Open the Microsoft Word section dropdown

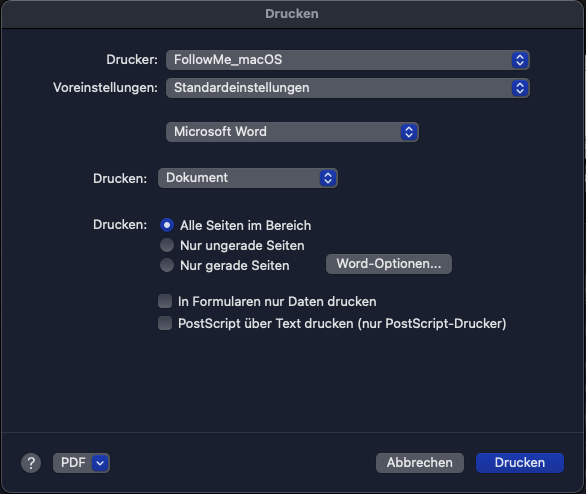point(292,132)
